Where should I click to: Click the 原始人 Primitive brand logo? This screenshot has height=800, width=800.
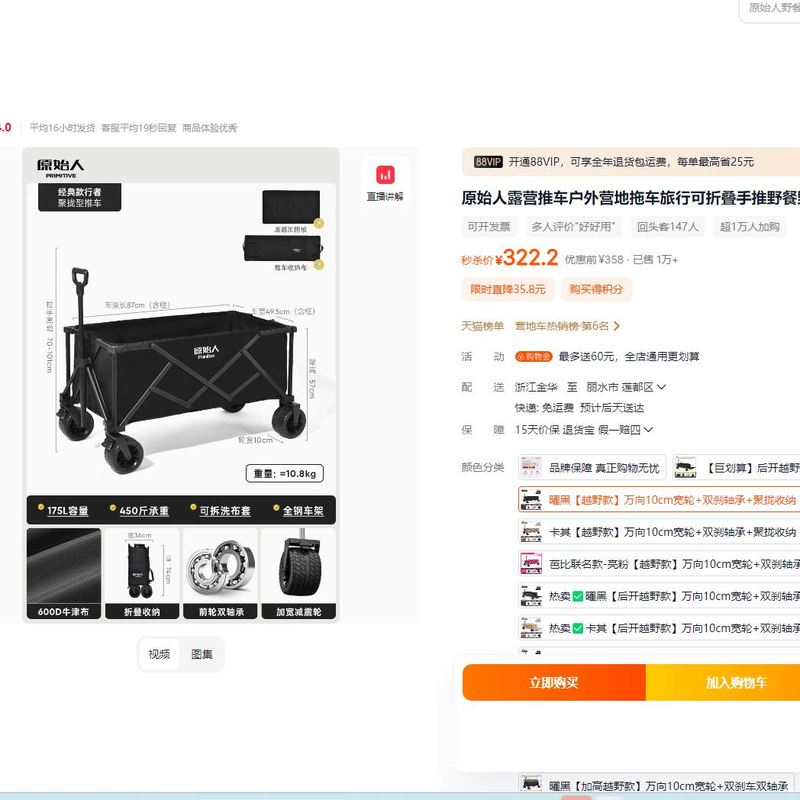60,168
